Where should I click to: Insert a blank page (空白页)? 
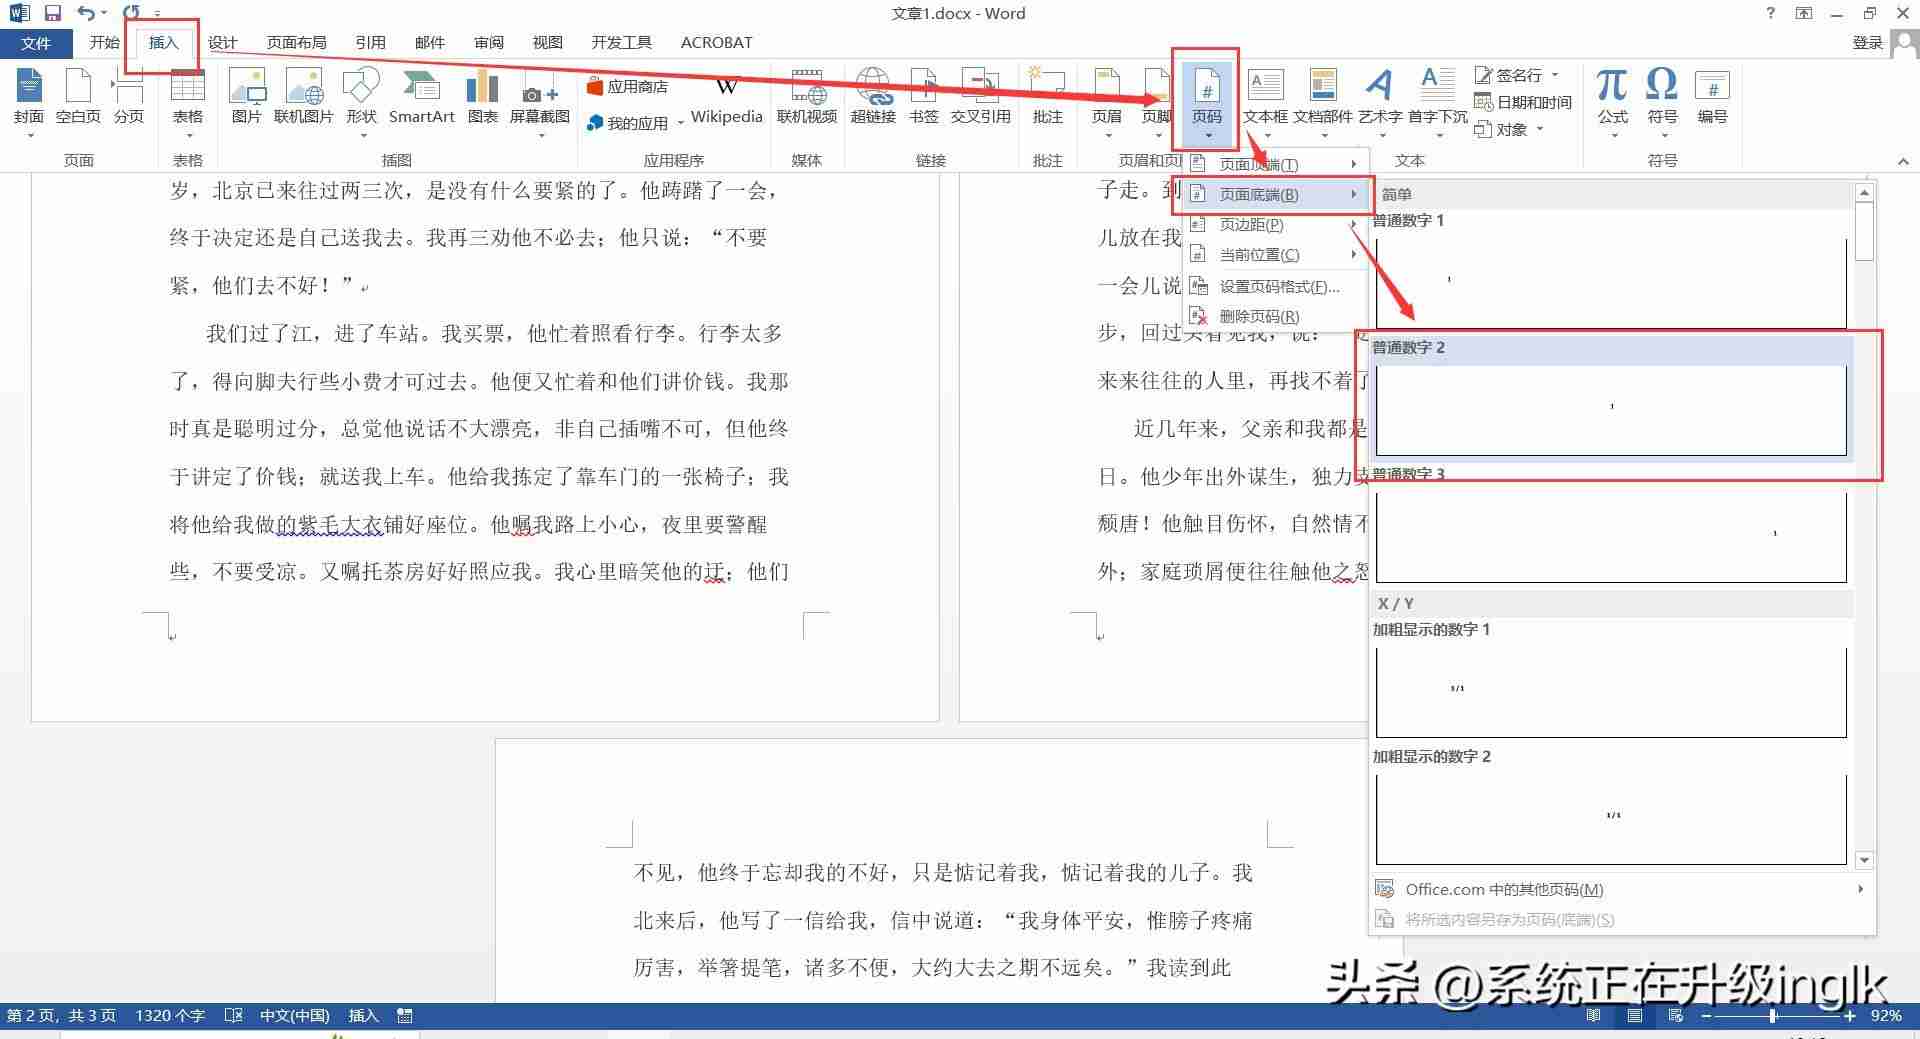click(x=78, y=98)
